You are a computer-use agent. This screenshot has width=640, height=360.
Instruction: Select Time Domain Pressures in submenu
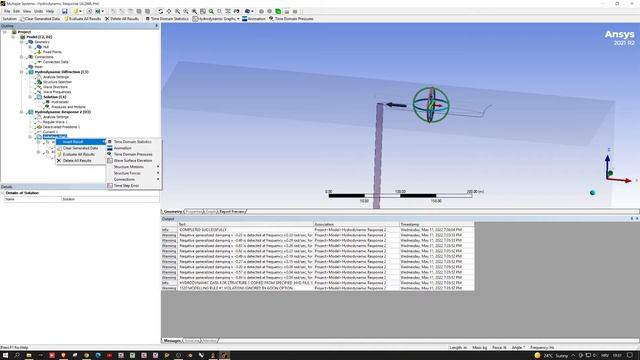[x=133, y=154]
